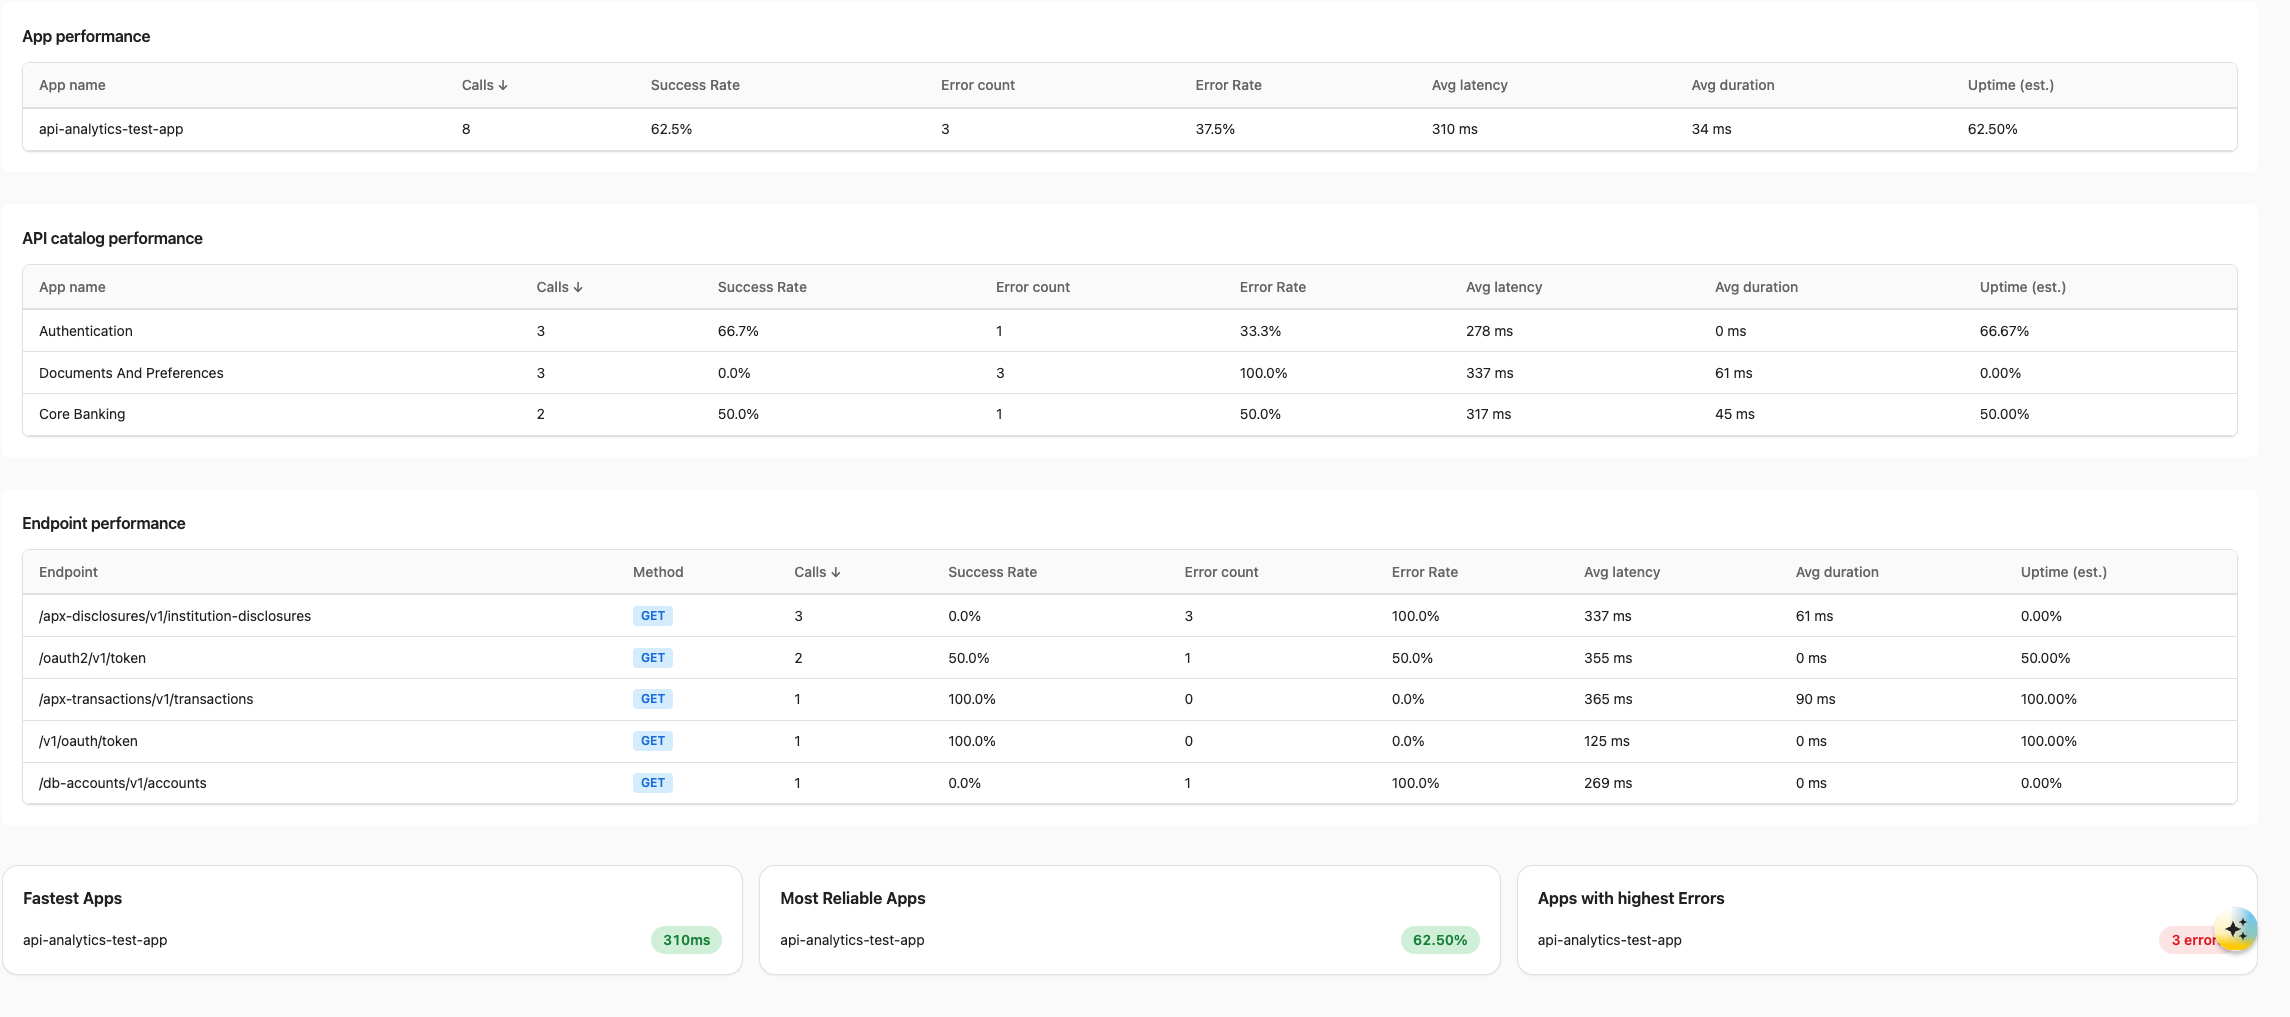Click Error Rate header in API catalog table
This screenshot has height=1017, width=2290.
click(1272, 287)
